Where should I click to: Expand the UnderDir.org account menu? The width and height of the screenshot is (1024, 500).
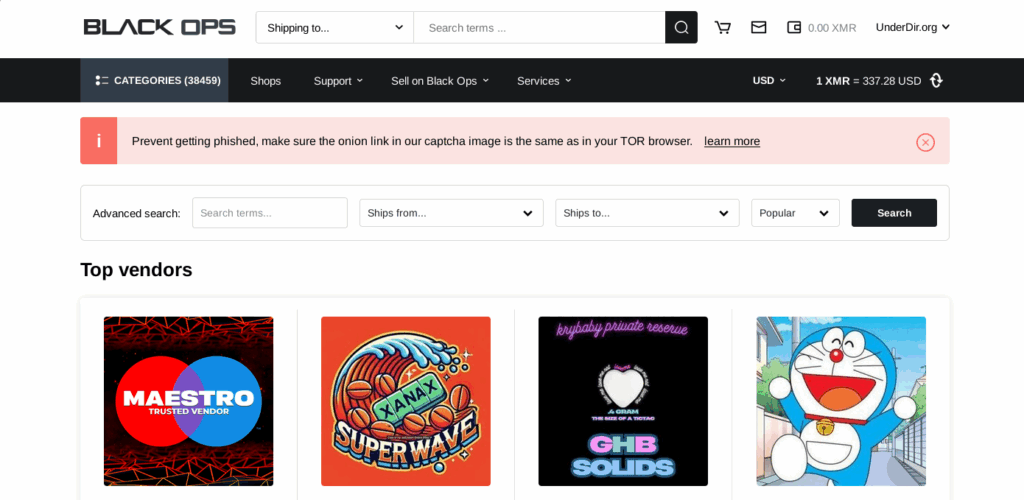[x=912, y=28]
